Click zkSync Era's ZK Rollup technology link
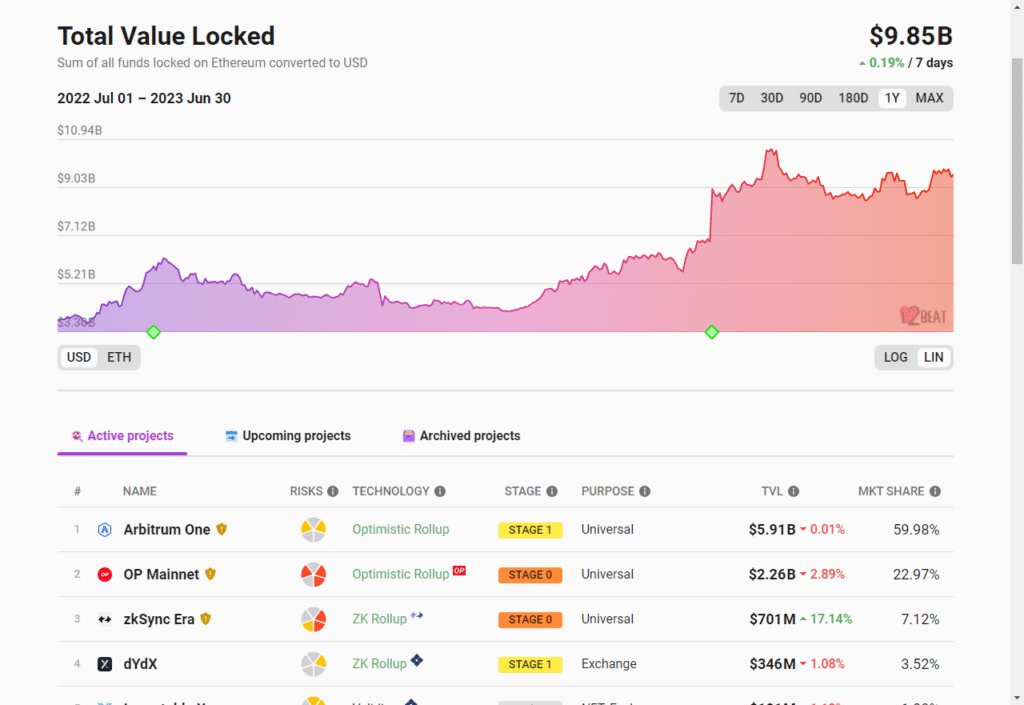1024x705 pixels. click(x=379, y=619)
